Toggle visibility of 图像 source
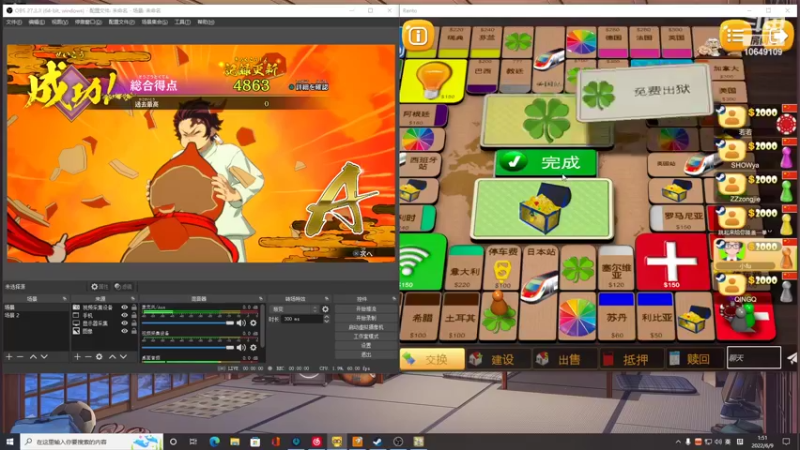 (x=124, y=331)
